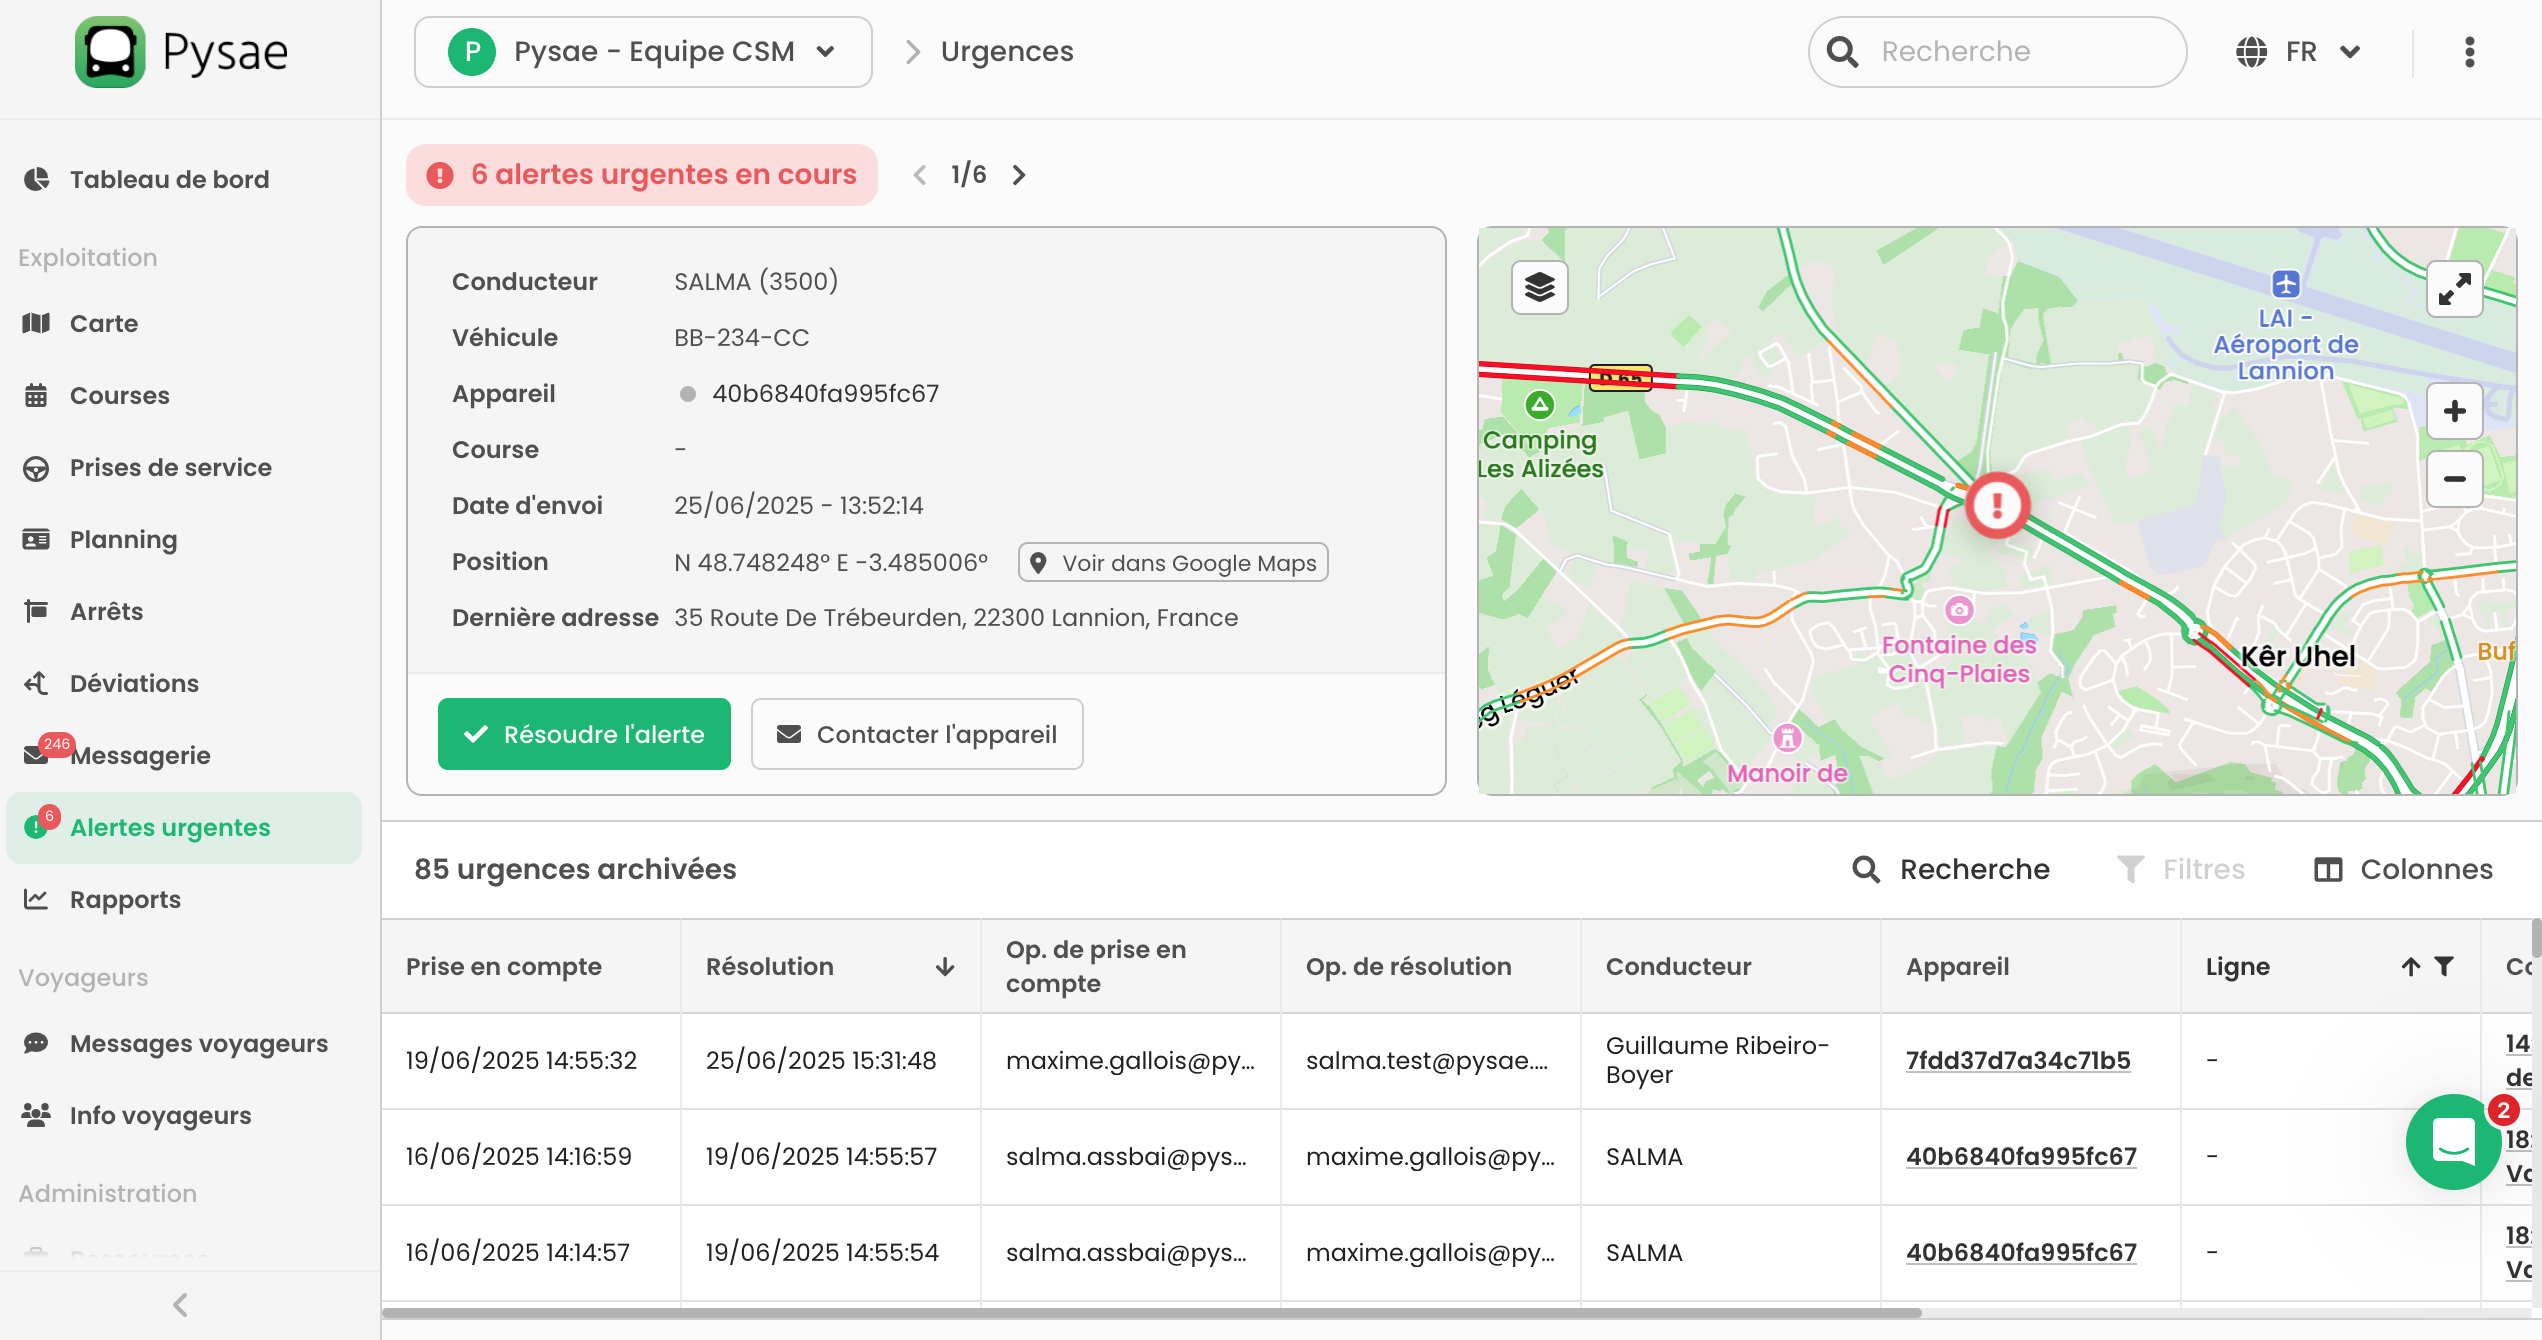Open Voir dans Google Maps link
Viewport: 2542px width, 1340px height.
(x=1173, y=563)
